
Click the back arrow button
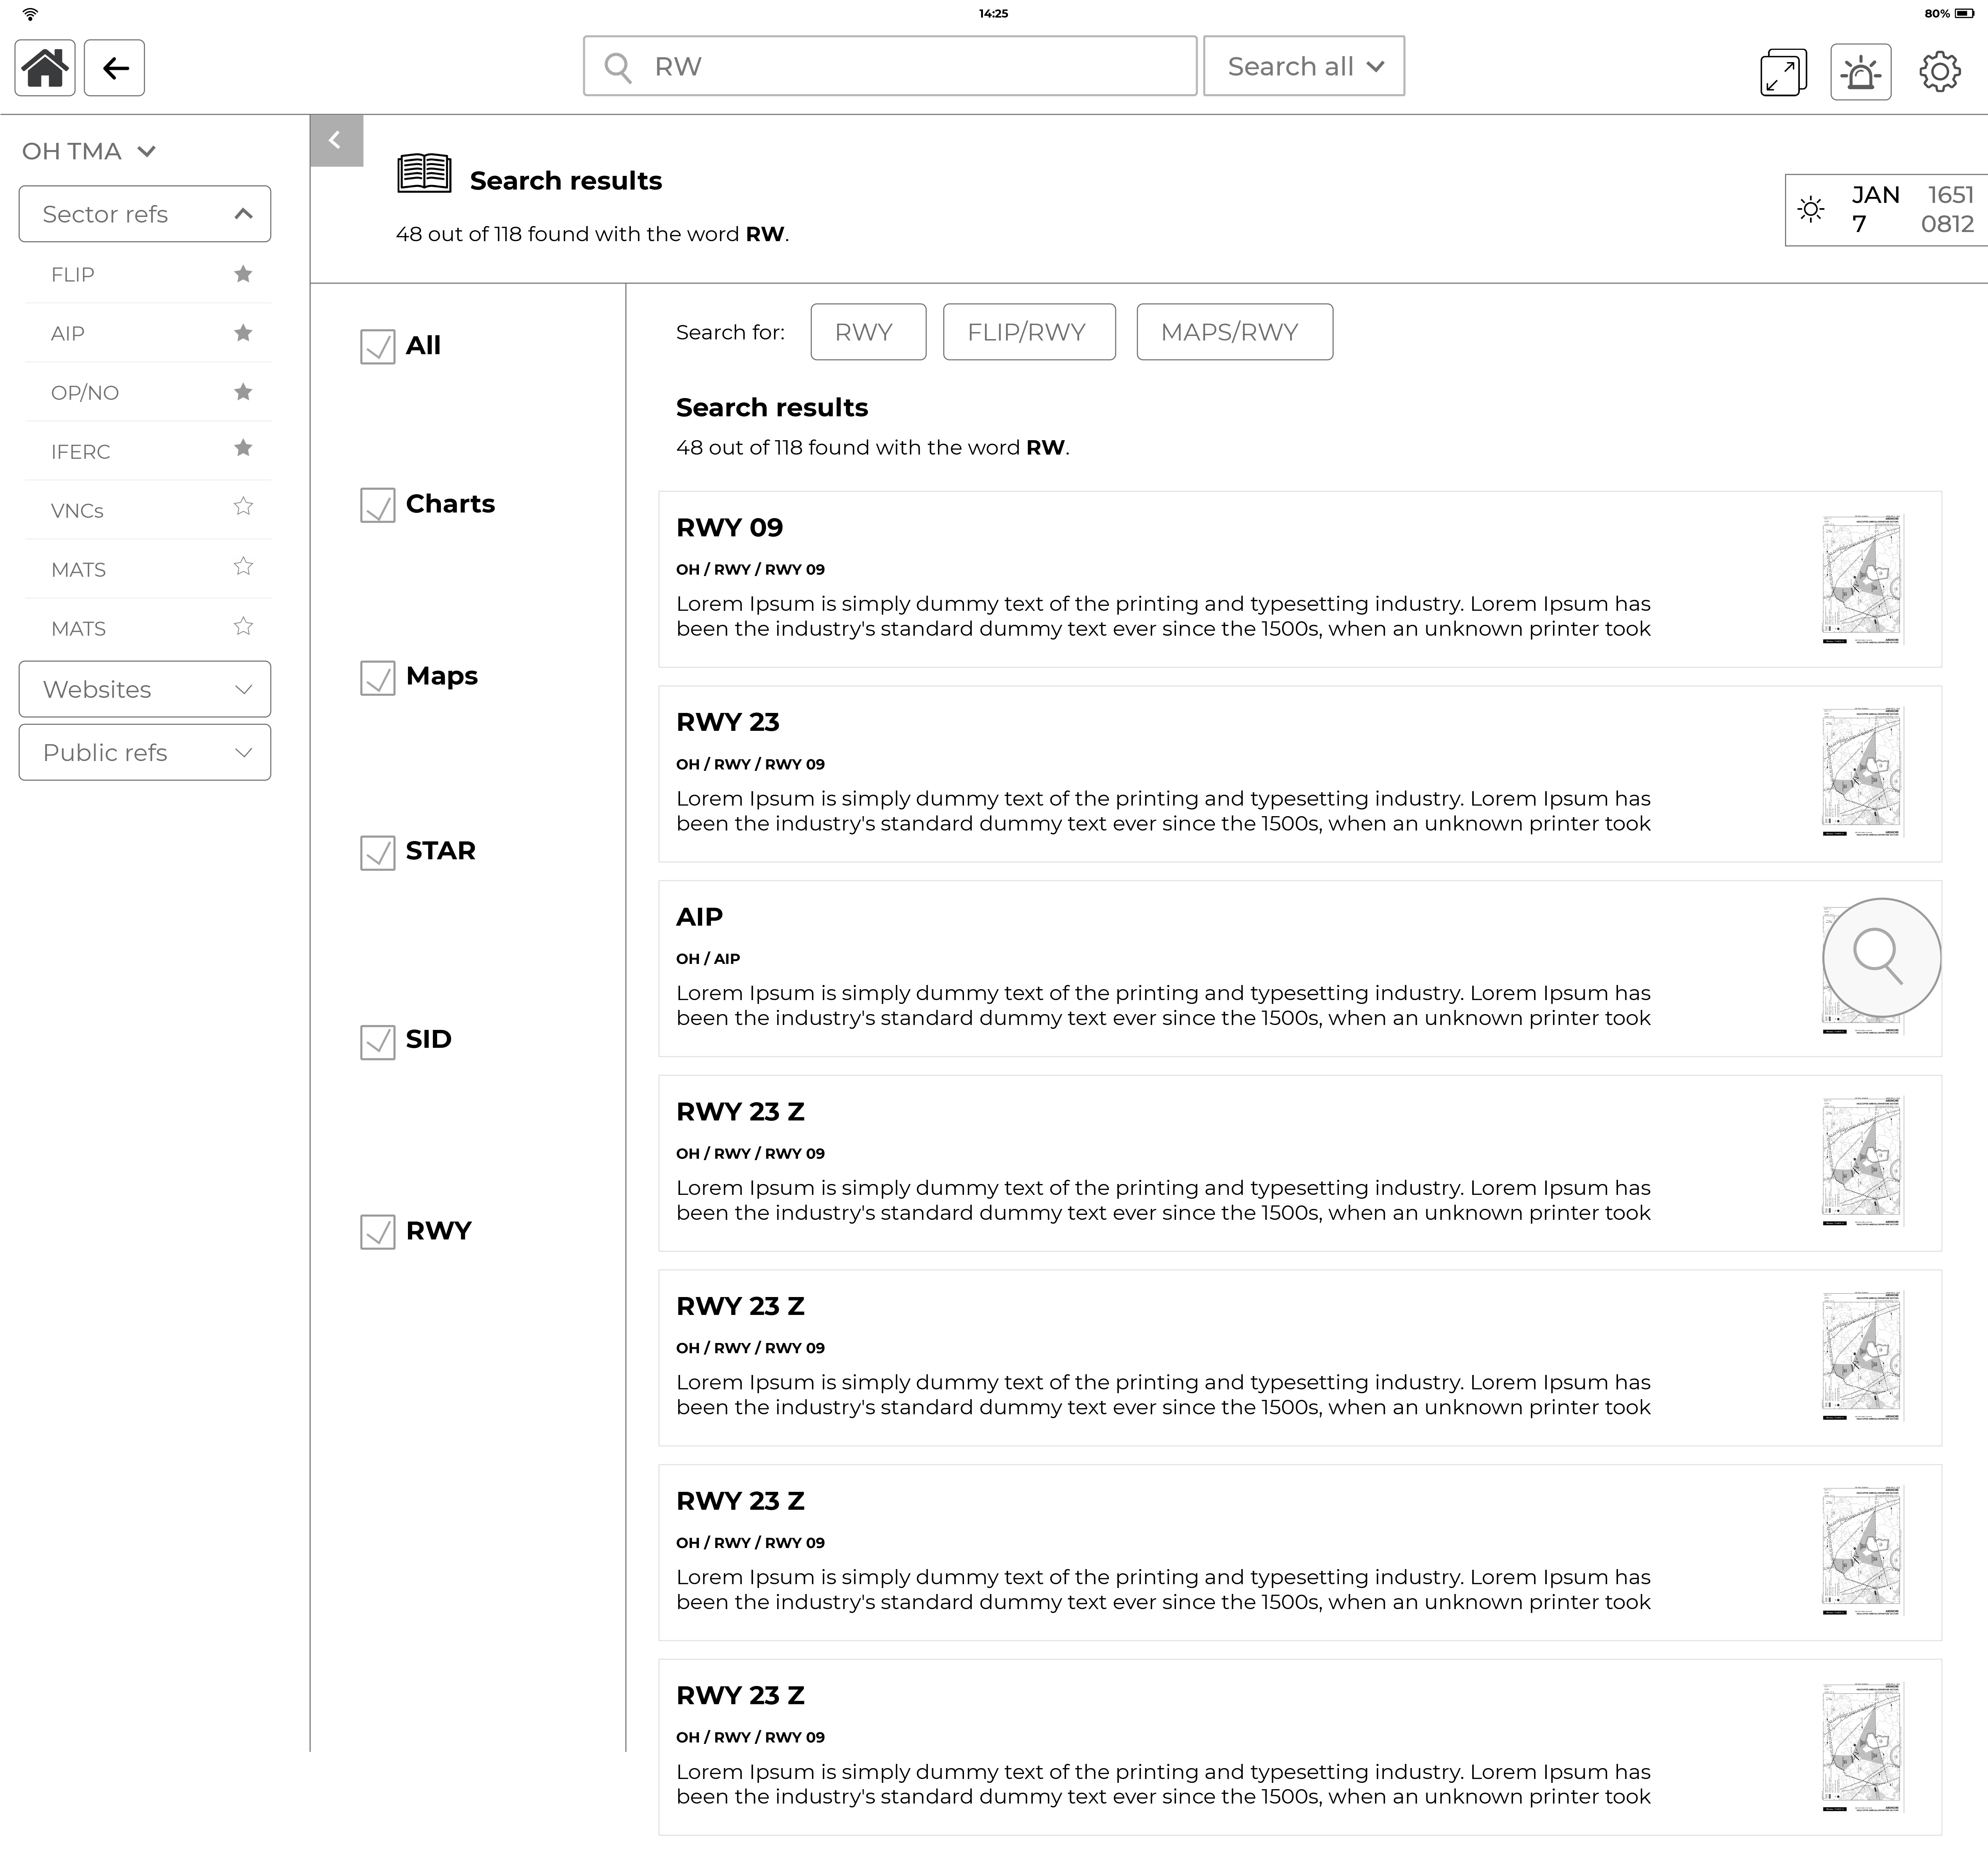pyautogui.click(x=115, y=68)
